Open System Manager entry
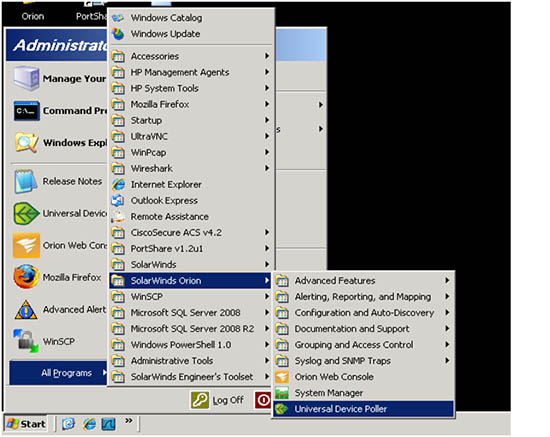Image resolution: width=550 pixels, height=437 pixels. coord(363,393)
